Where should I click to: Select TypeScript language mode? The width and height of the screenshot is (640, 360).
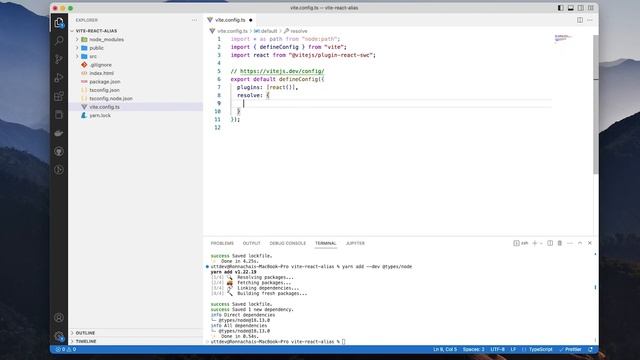coord(540,349)
